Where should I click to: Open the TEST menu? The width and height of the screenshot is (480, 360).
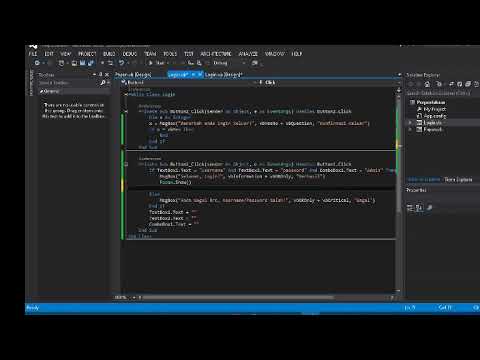pyautogui.click(x=189, y=54)
